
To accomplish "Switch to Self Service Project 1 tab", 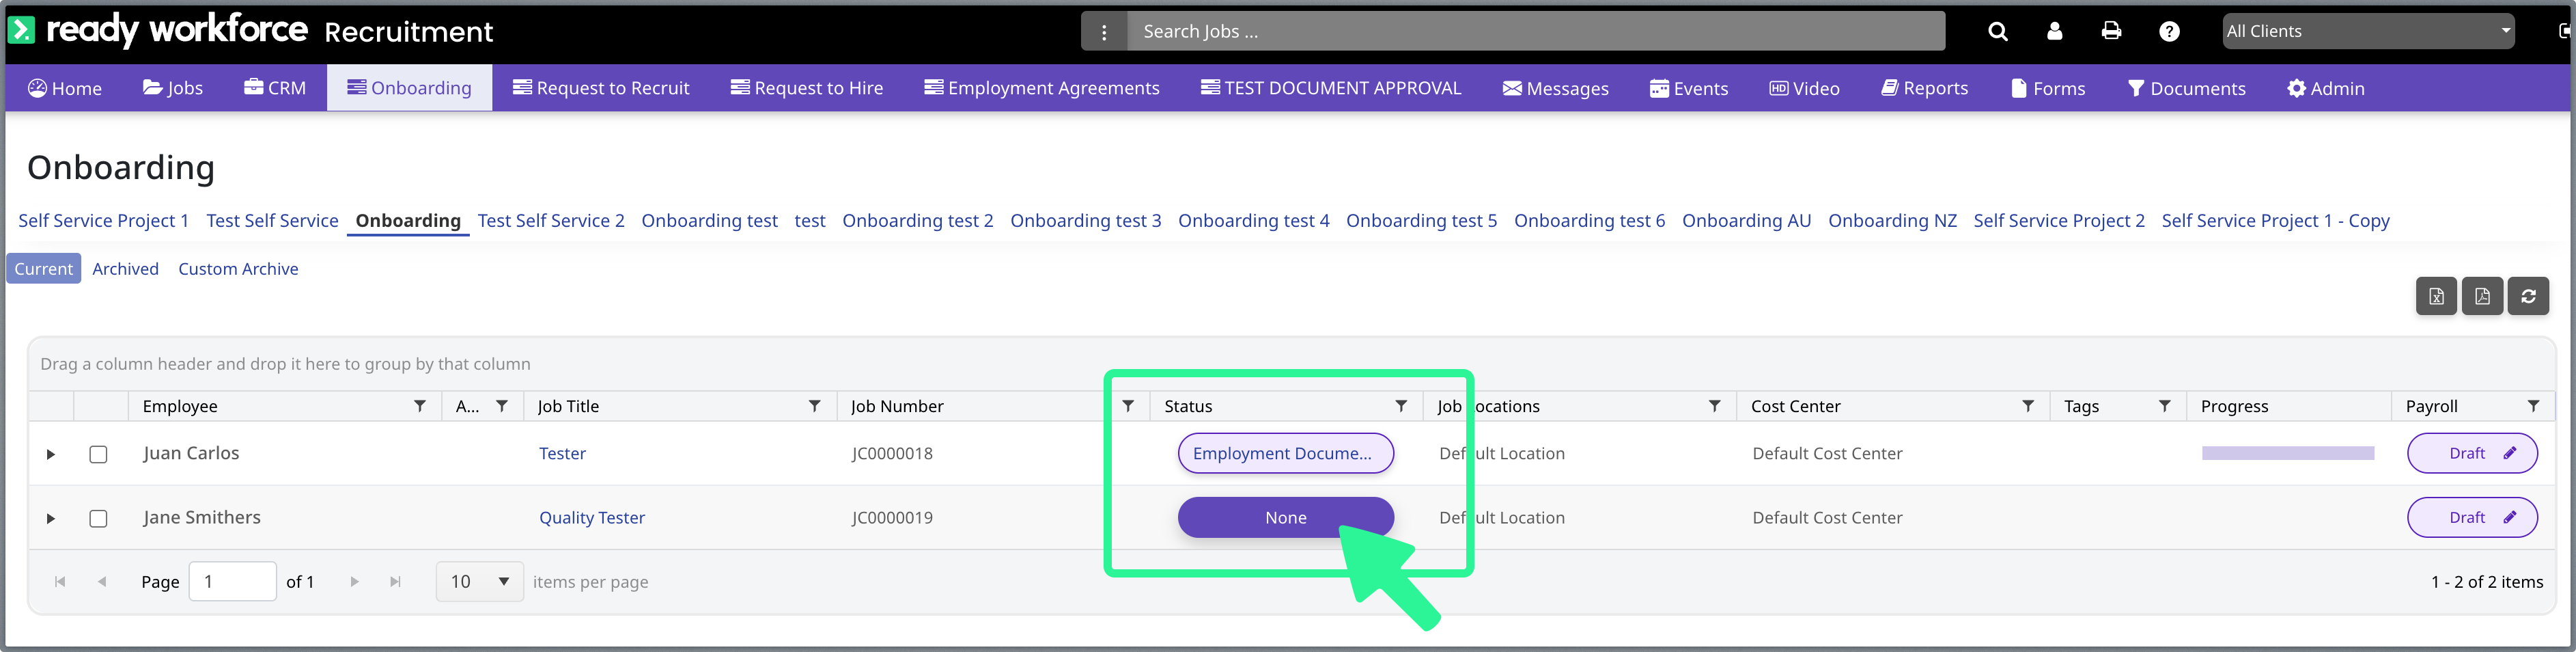I will (x=104, y=221).
